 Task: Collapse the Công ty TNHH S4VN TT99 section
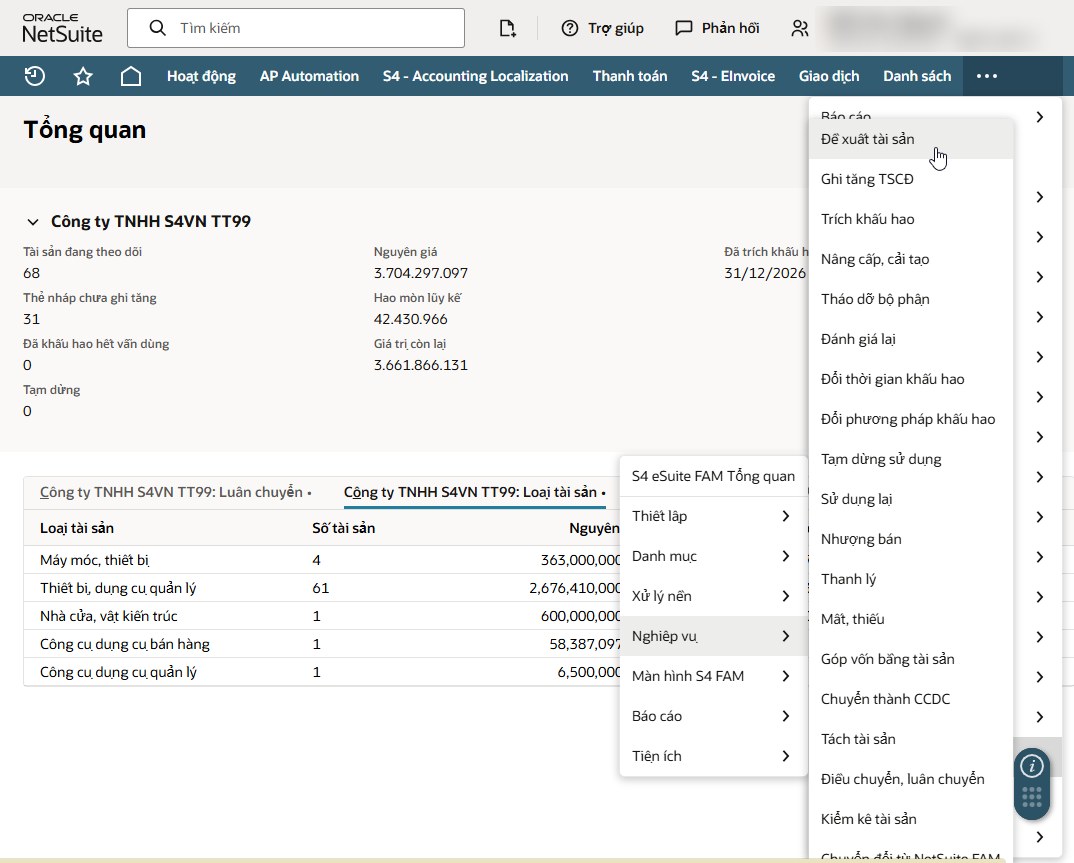(32, 222)
